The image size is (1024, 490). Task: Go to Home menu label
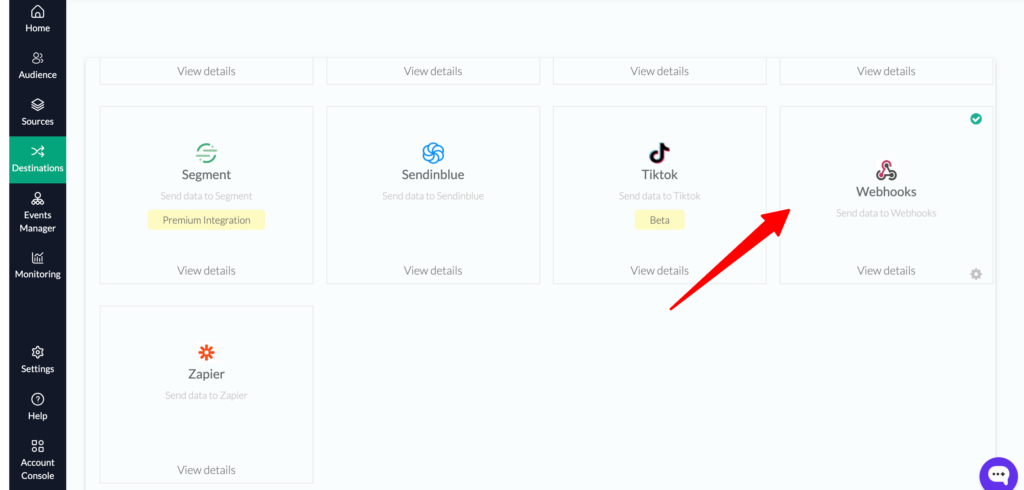37,28
